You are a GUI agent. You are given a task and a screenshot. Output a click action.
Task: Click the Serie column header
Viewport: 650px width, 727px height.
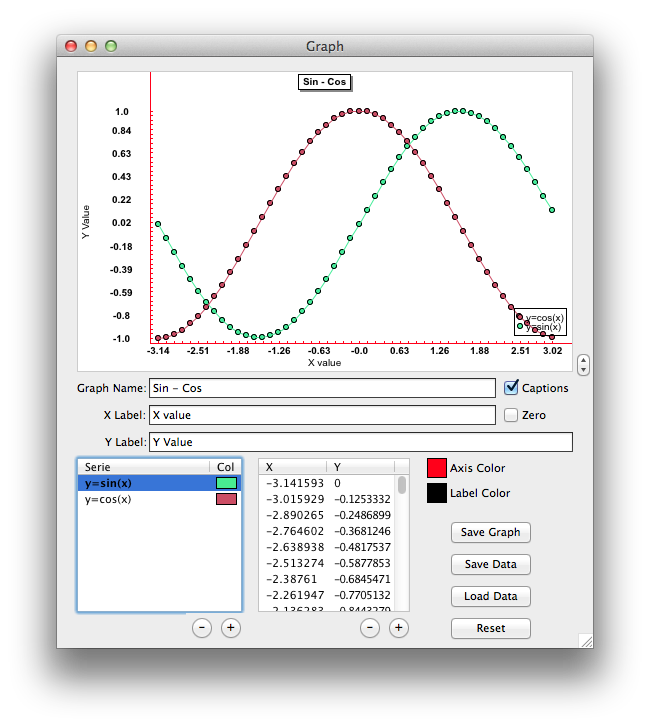click(x=144, y=467)
